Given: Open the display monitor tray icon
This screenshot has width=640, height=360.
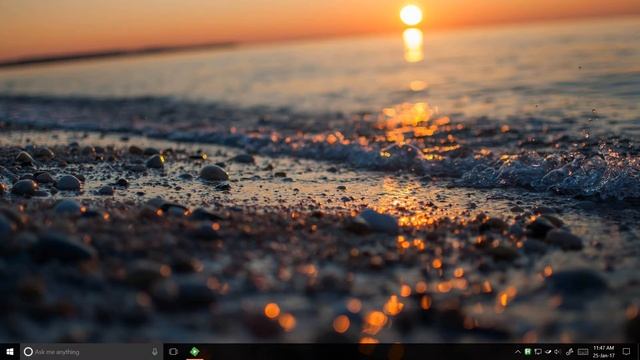Looking at the screenshot, I should tap(538, 352).
